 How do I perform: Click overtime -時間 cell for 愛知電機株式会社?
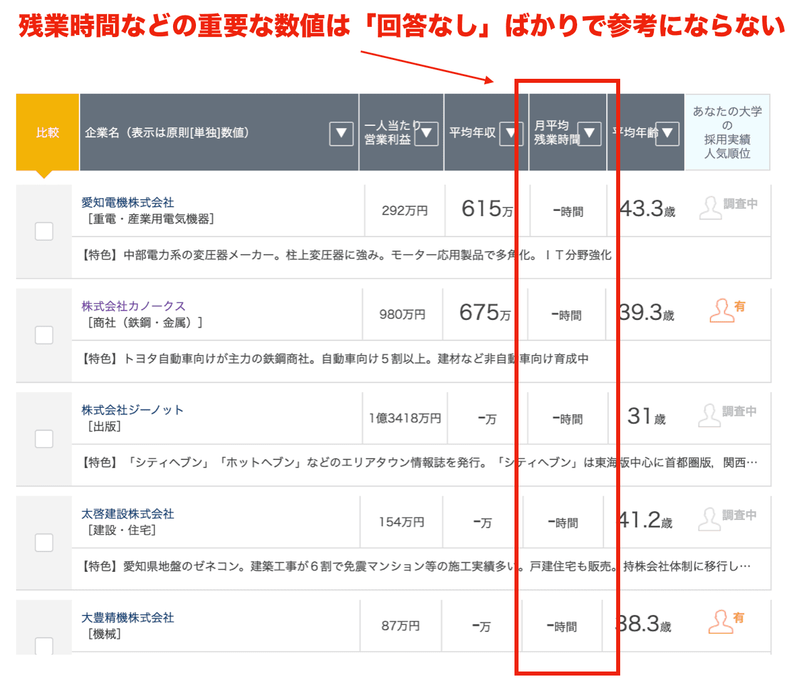click(568, 211)
